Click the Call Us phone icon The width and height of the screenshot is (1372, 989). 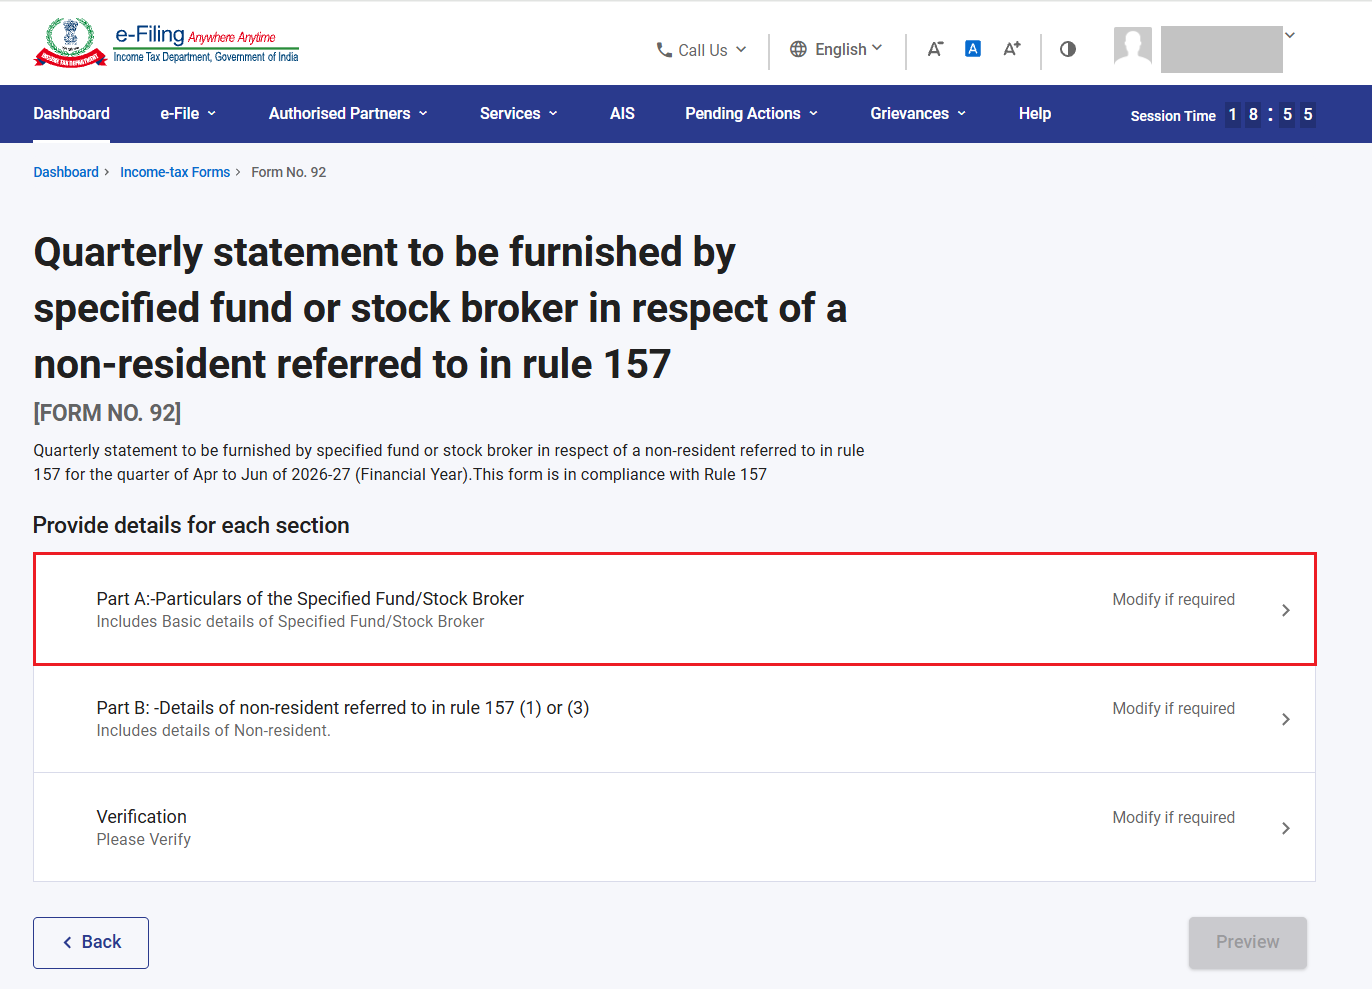click(664, 49)
